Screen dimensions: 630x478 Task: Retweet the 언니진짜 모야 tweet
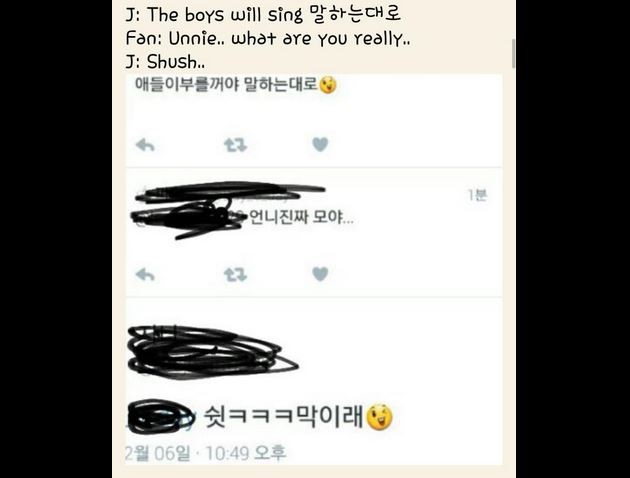(x=235, y=275)
